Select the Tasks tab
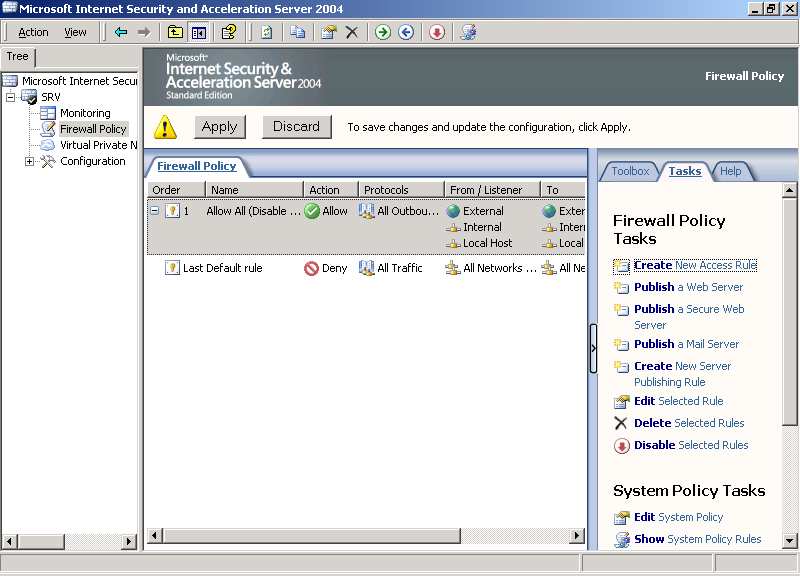Screen dimensions: 800x576 [x=685, y=171]
